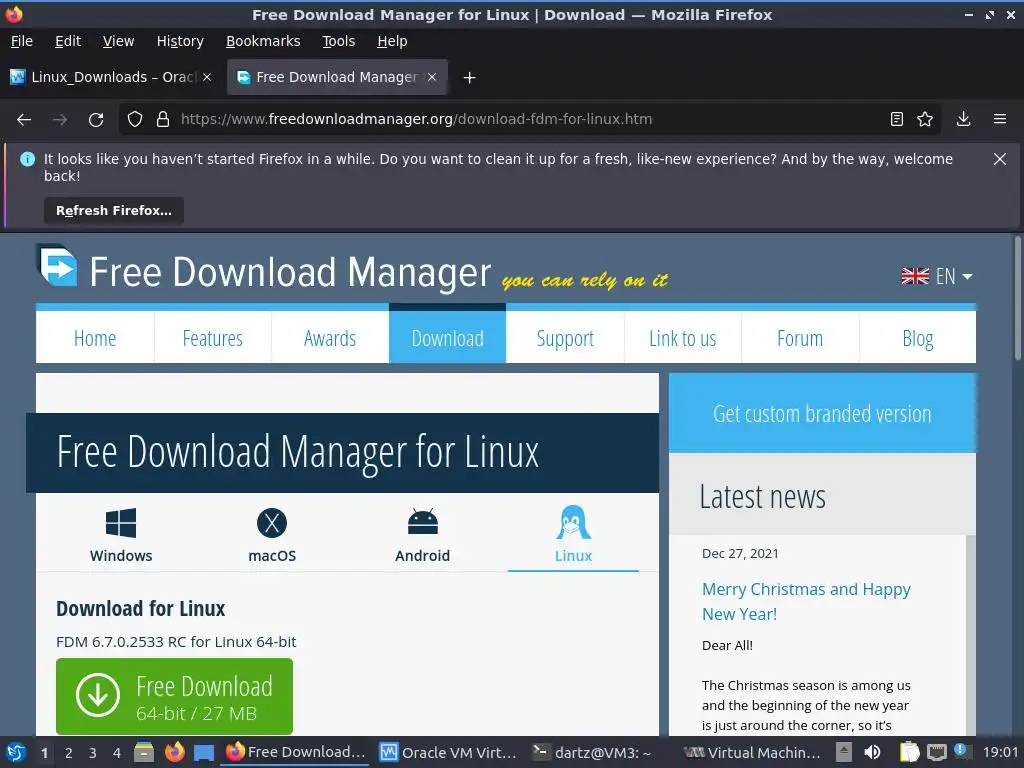
Task: Reload the page with the refresh icon
Action: coord(96,120)
